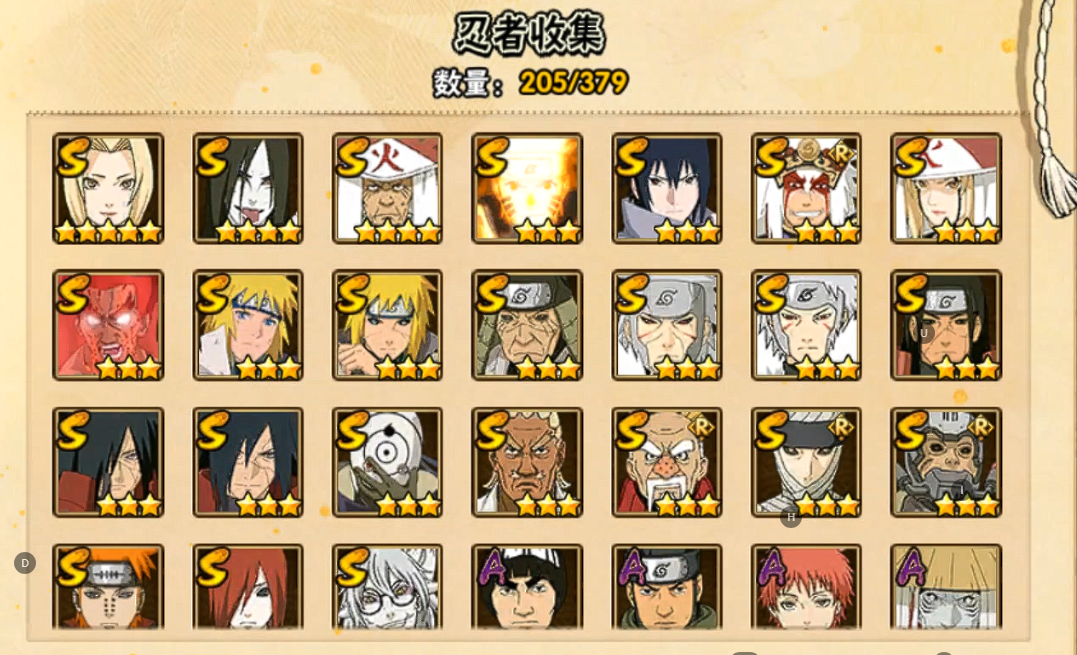The width and height of the screenshot is (1077, 655).
Task: Select the red-haired Nagato S-rank card
Action: point(248,587)
